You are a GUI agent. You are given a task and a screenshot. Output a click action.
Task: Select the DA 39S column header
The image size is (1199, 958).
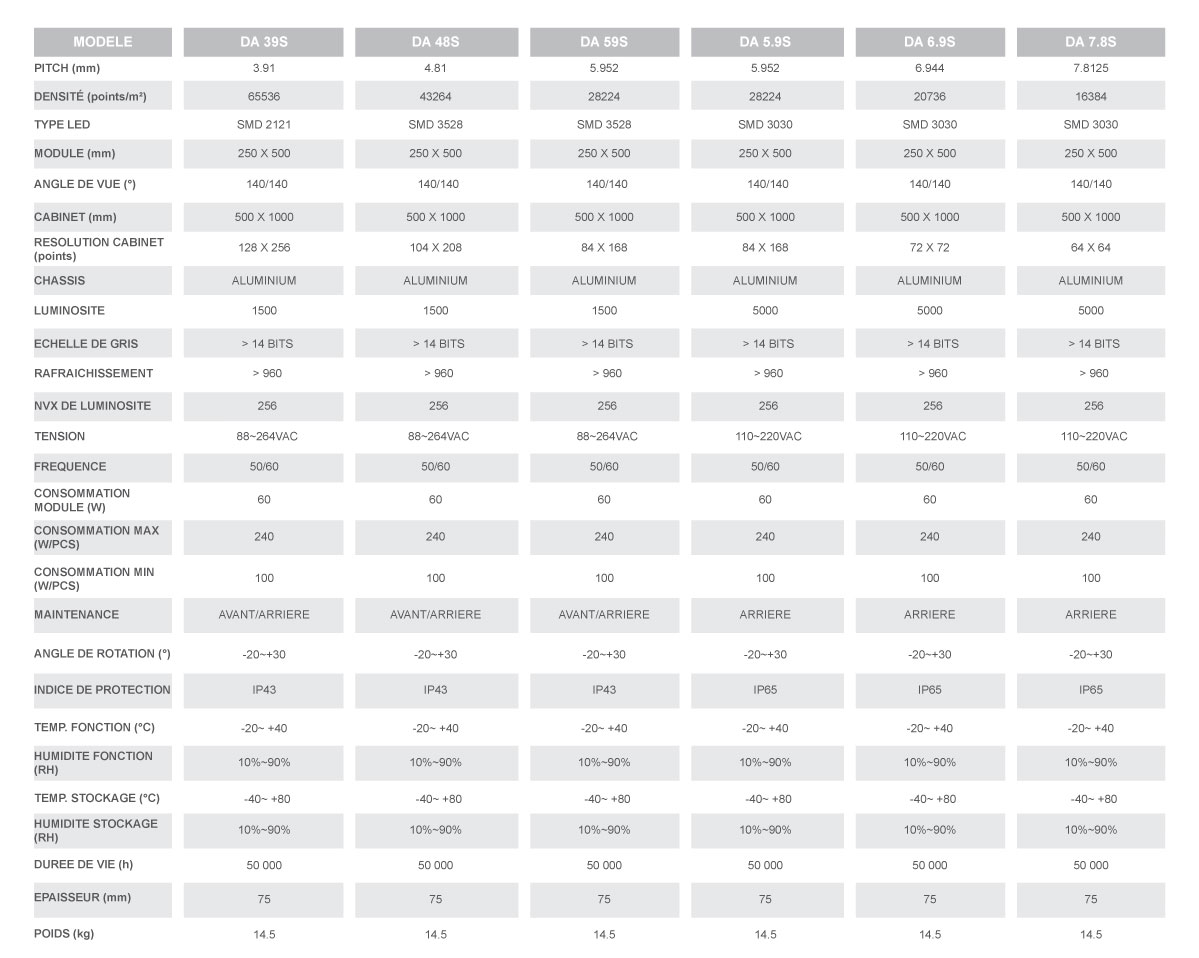(264, 42)
